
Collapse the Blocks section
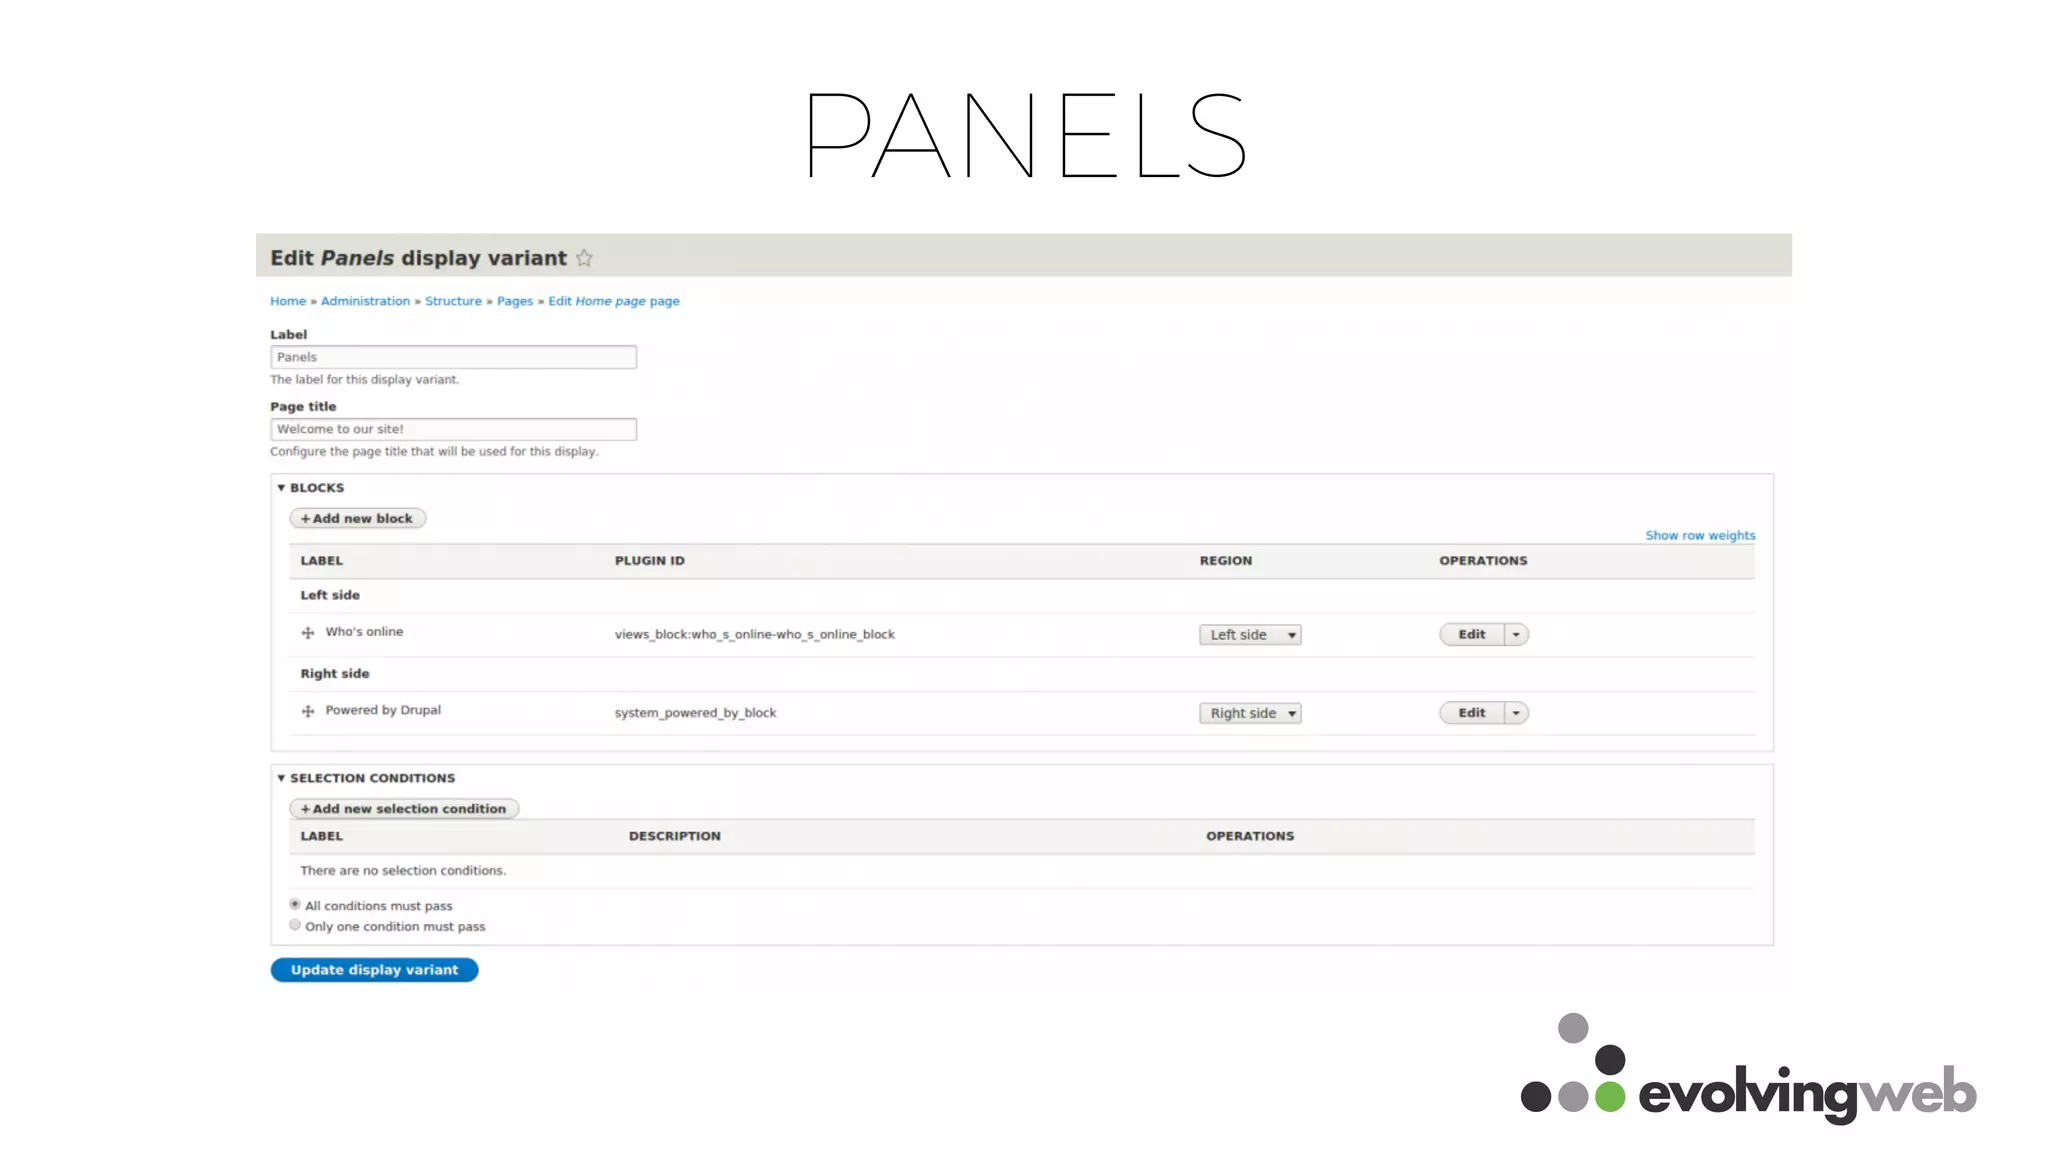pos(310,488)
